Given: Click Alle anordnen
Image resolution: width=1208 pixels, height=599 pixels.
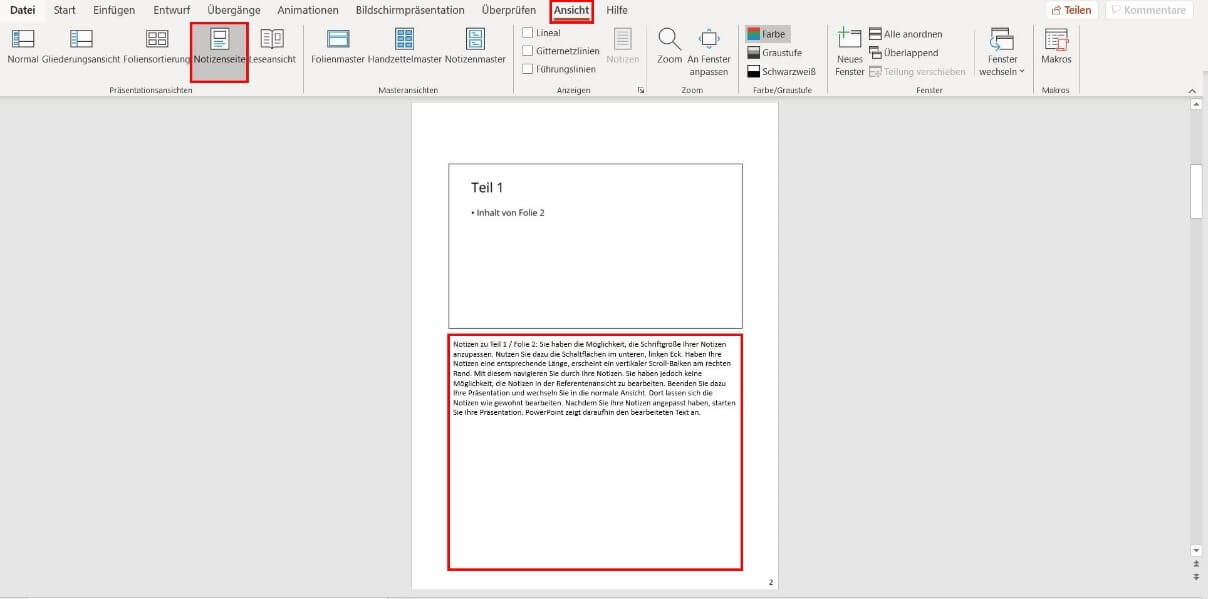Looking at the screenshot, I should point(905,34).
